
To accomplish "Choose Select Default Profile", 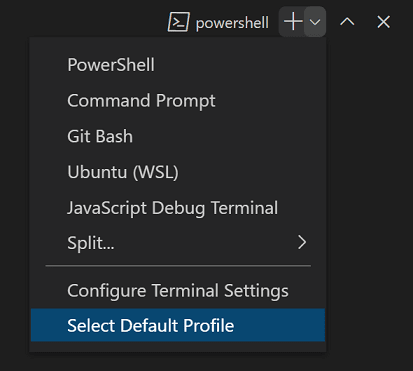I will pos(178,325).
